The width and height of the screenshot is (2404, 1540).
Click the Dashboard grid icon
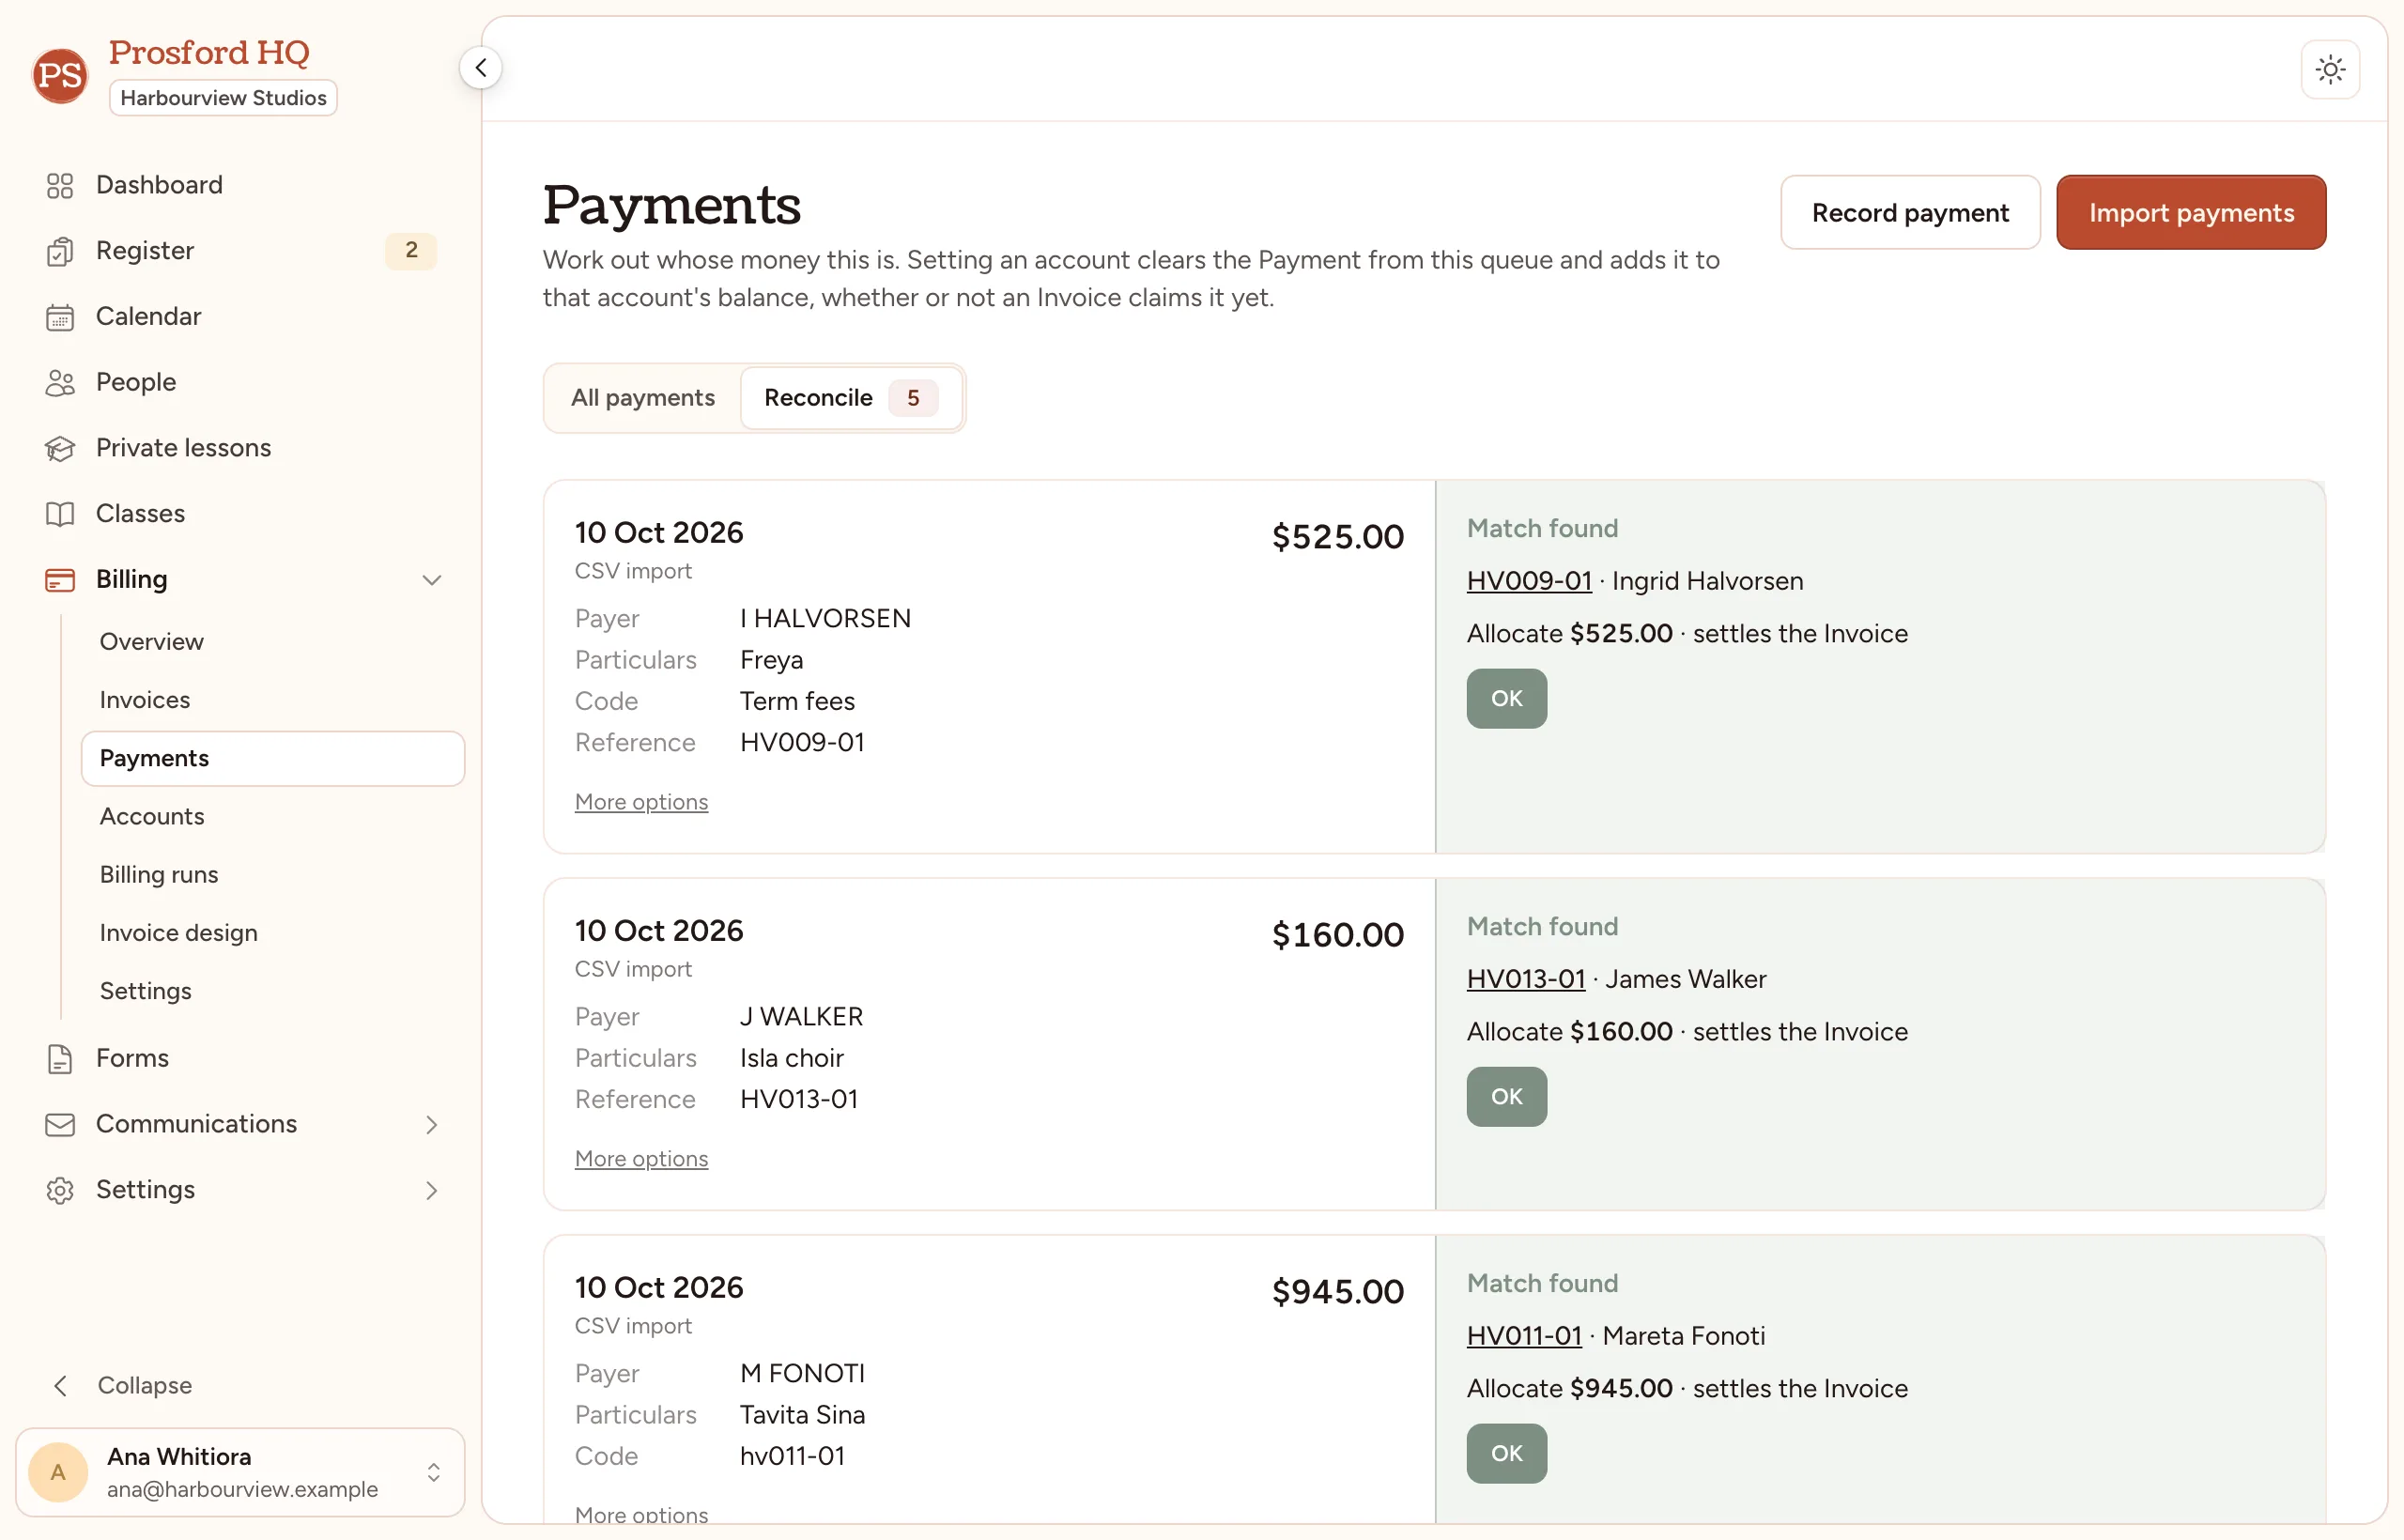(60, 185)
